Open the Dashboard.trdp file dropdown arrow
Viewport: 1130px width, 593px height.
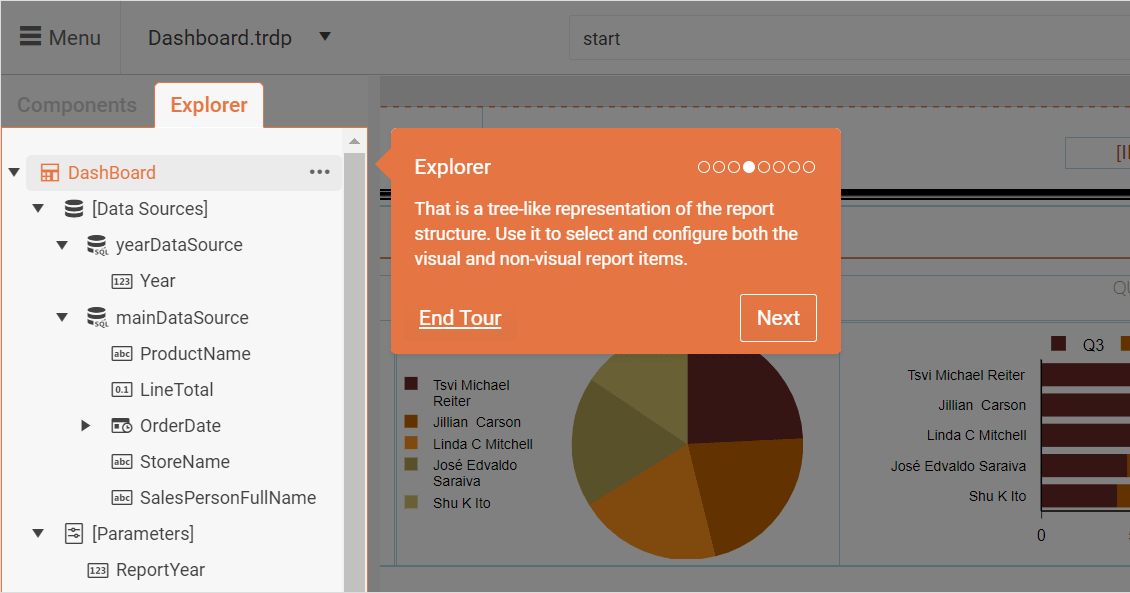[x=325, y=36]
